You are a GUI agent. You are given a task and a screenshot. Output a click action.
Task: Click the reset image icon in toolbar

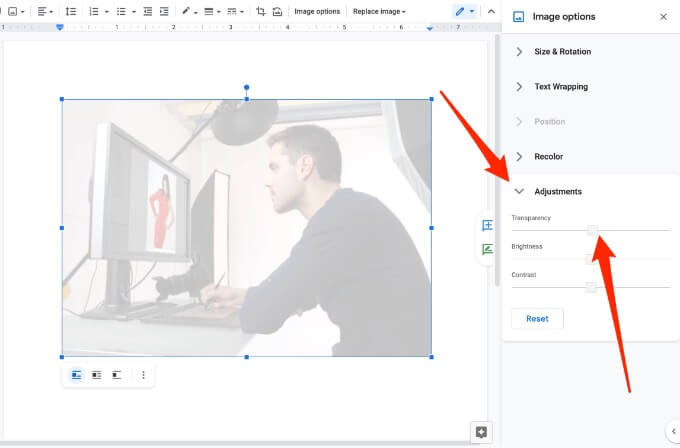(277, 11)
